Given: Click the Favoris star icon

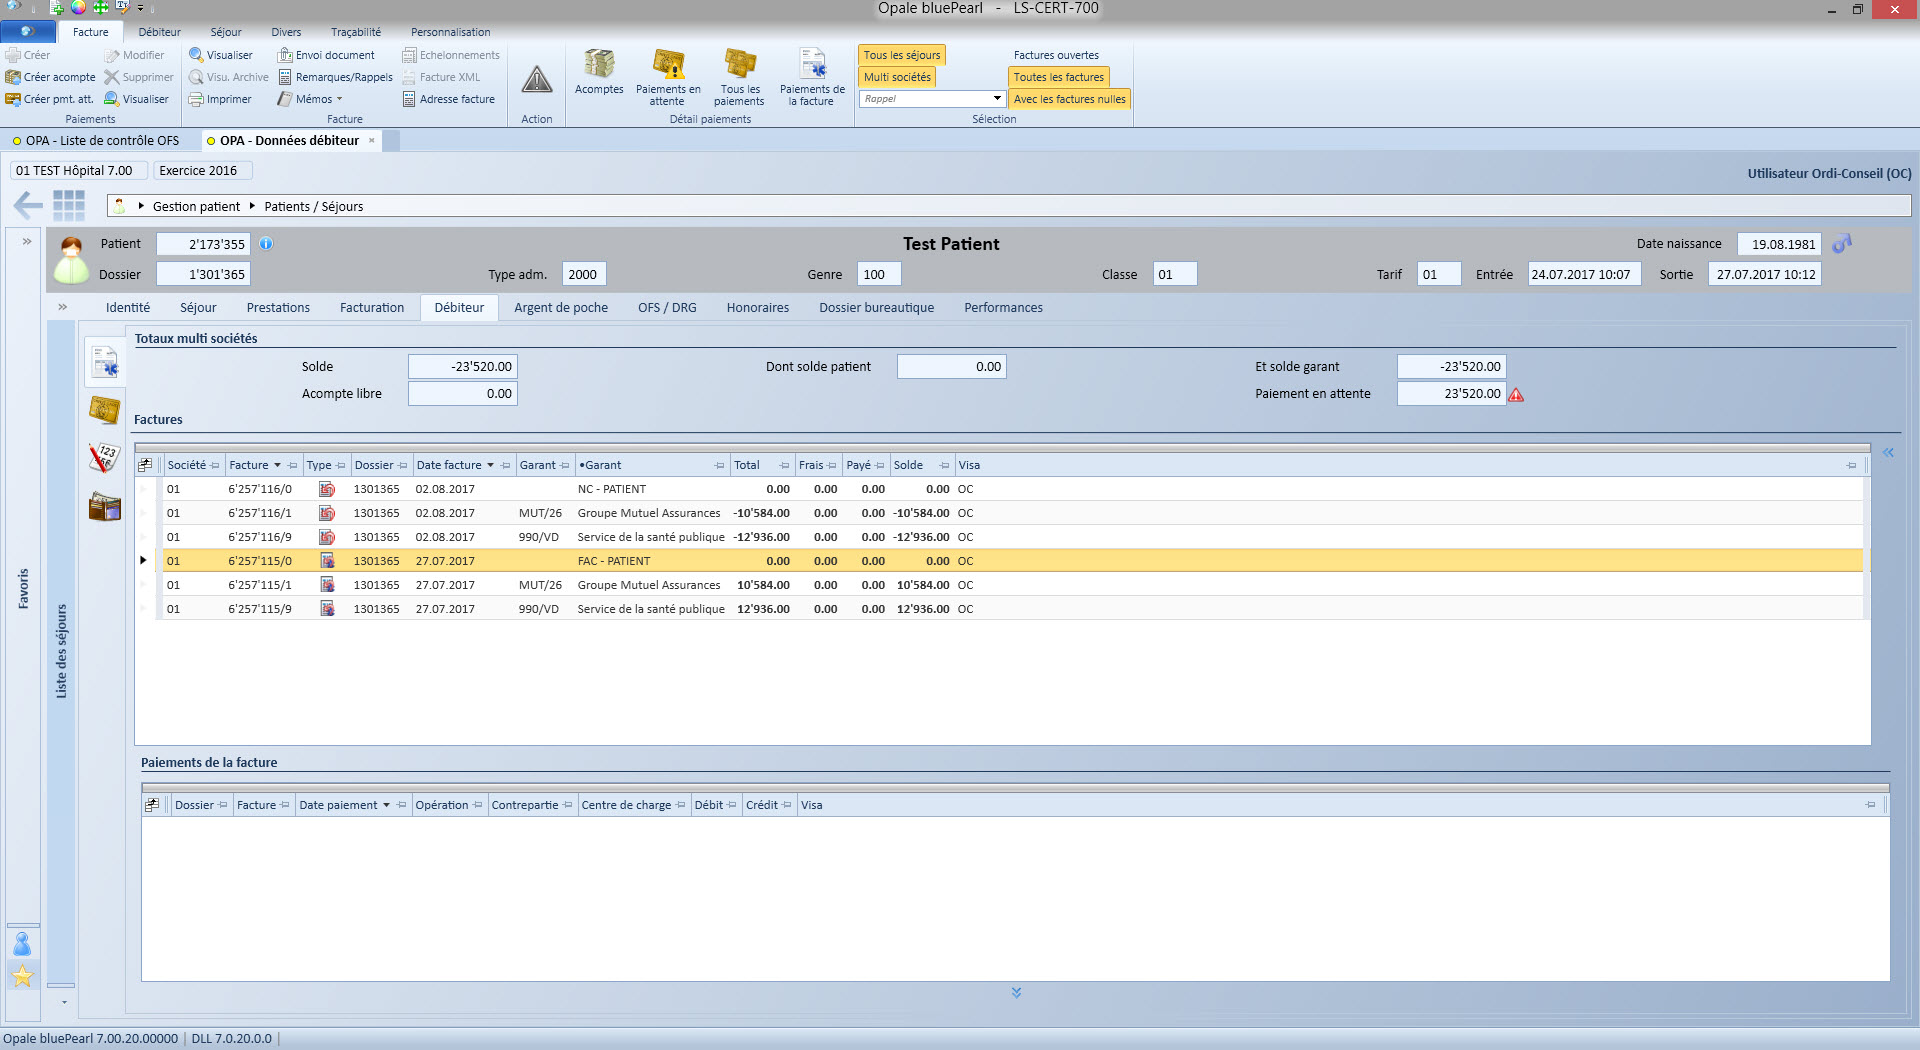Looking at the screenshot, I should 22,976.
